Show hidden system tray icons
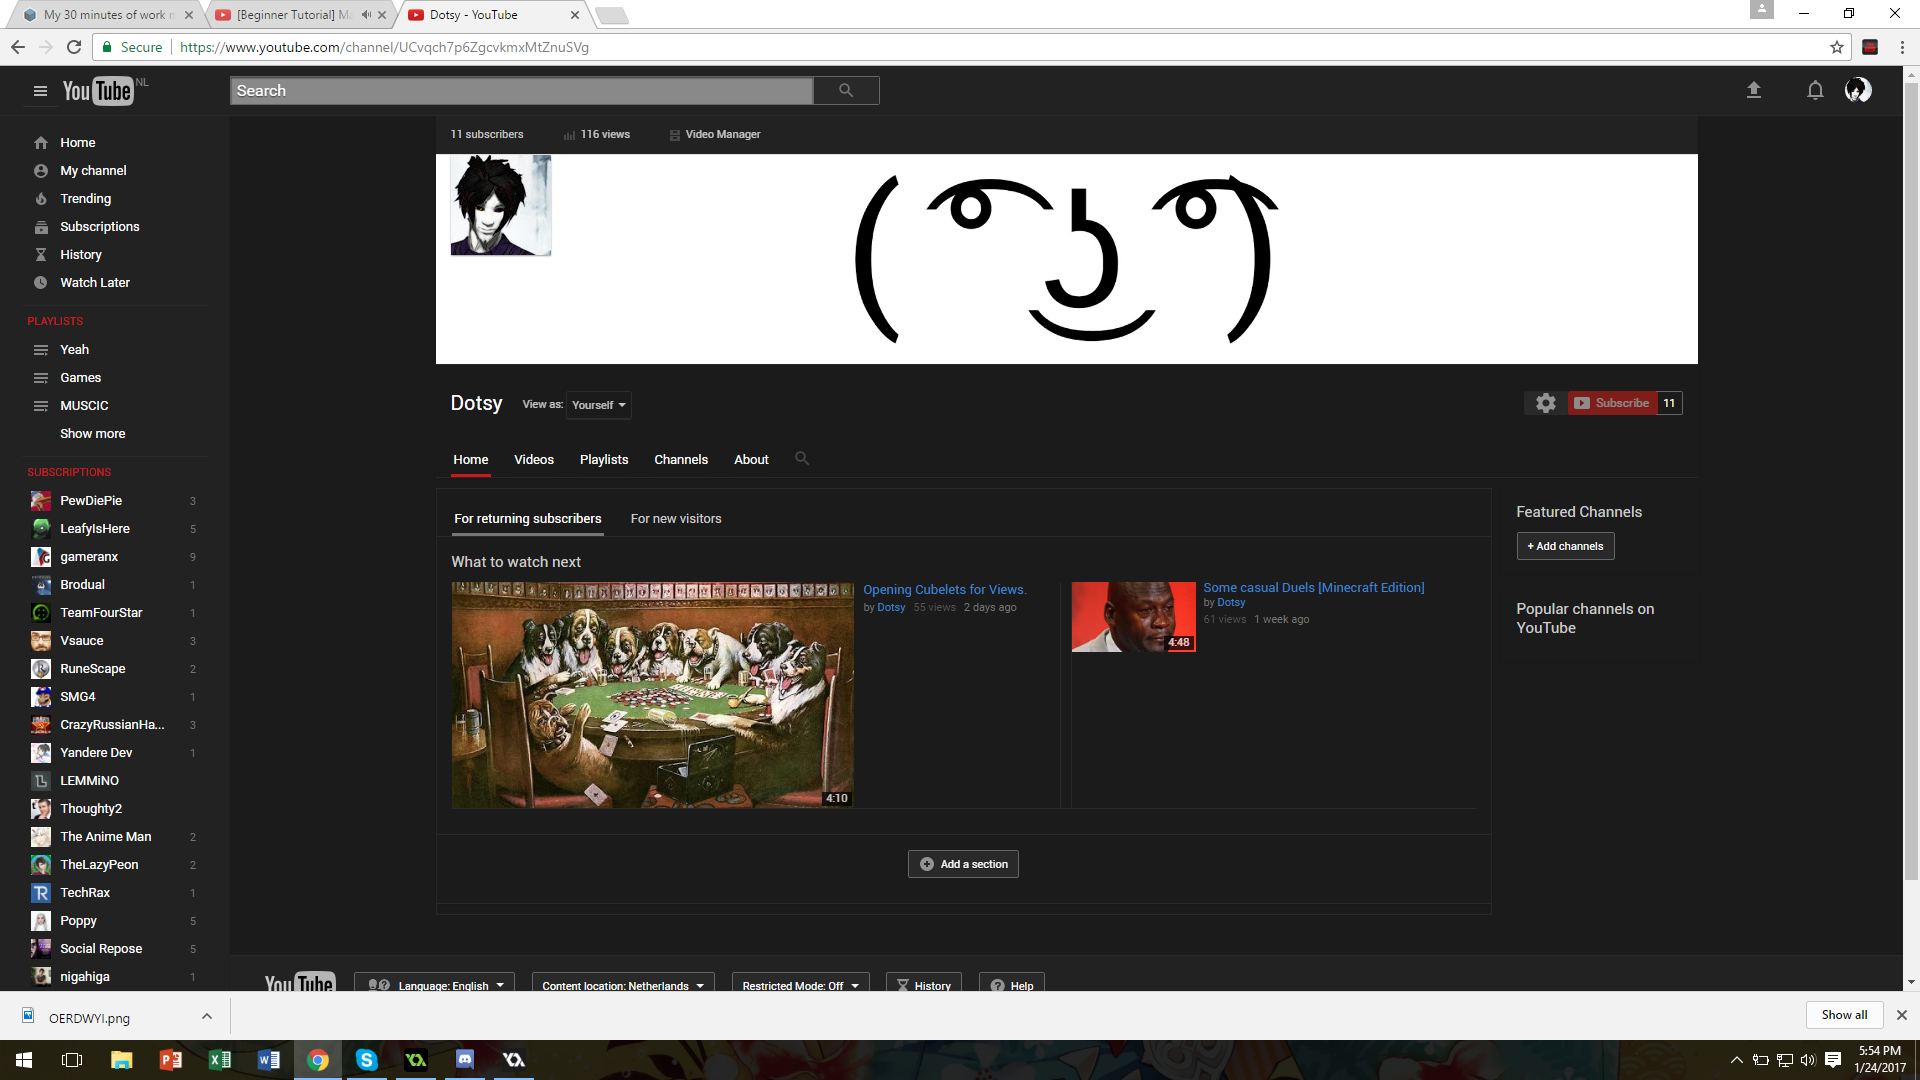This screenshot has width=1920, height=1080. click(x=1736, y=1060)
